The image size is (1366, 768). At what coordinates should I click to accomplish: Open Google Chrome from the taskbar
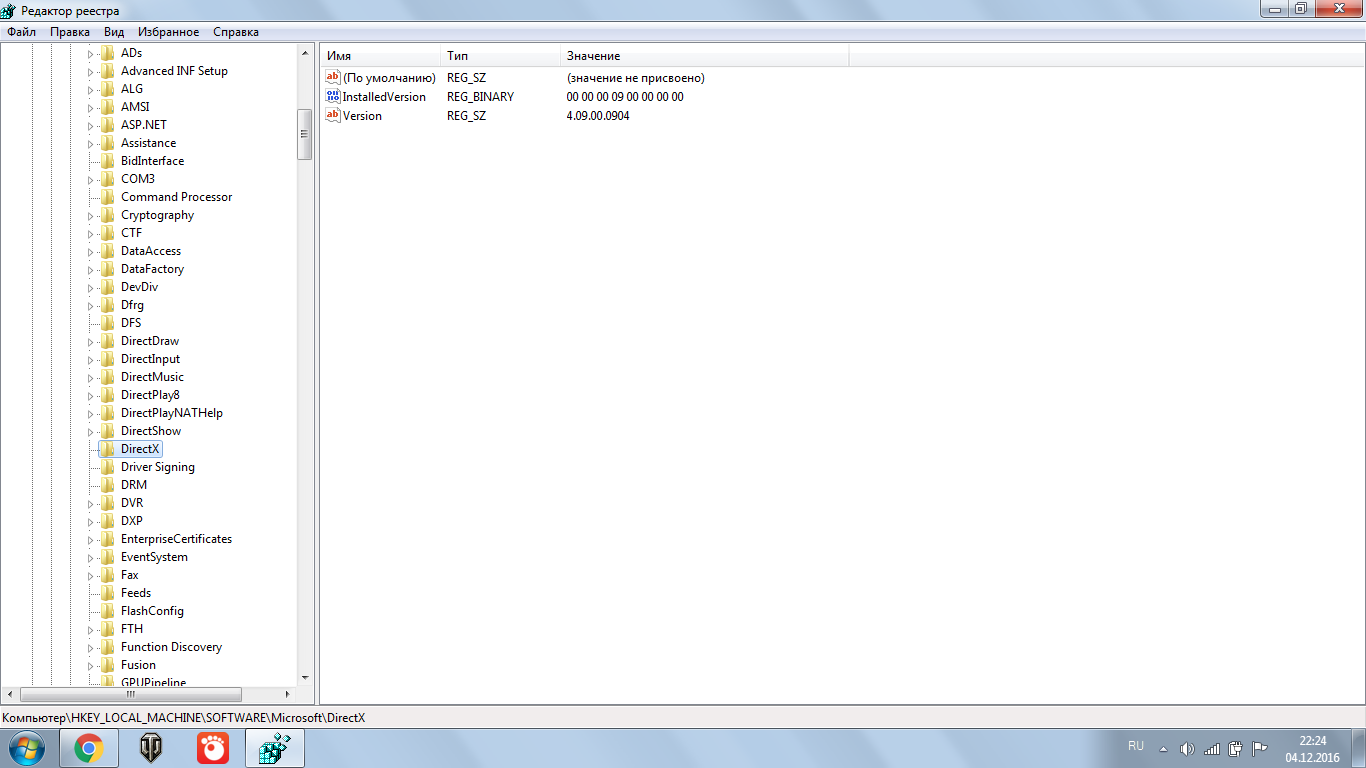point(89,748)
